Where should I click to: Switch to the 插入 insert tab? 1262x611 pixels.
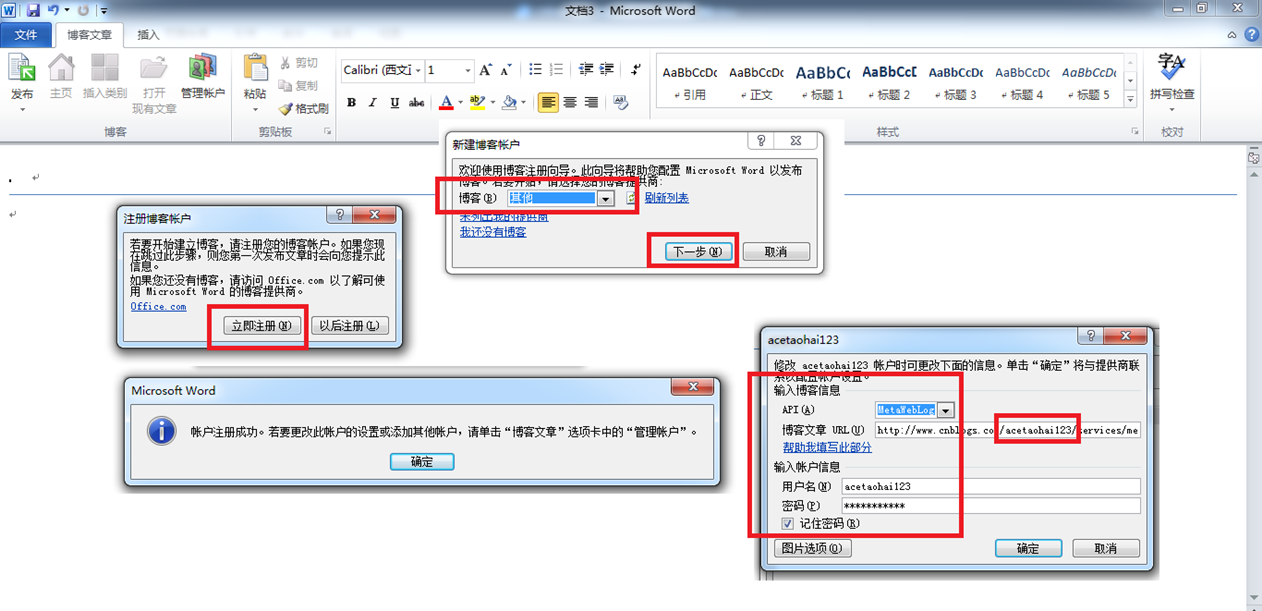[x=148, y=35]
